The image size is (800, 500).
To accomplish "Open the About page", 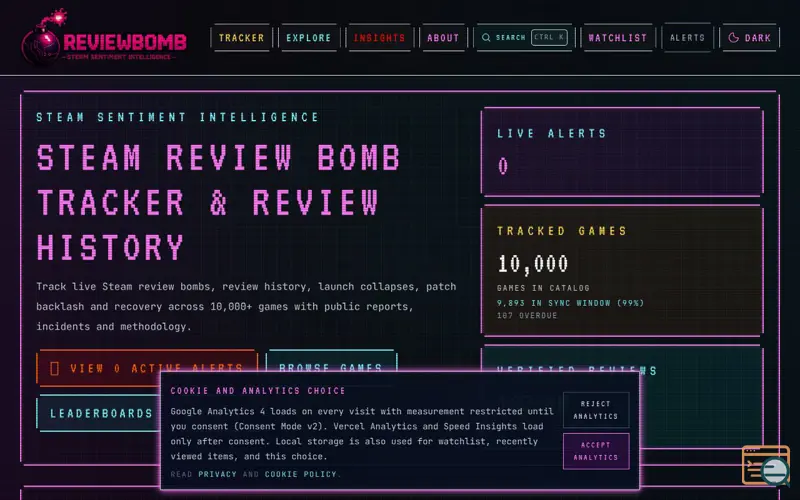I will [x=443, y=38].
